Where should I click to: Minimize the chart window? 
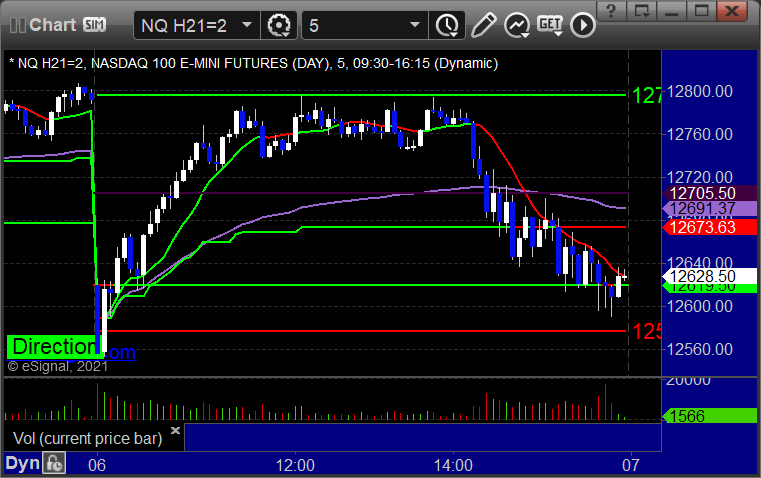pos(672,10)
